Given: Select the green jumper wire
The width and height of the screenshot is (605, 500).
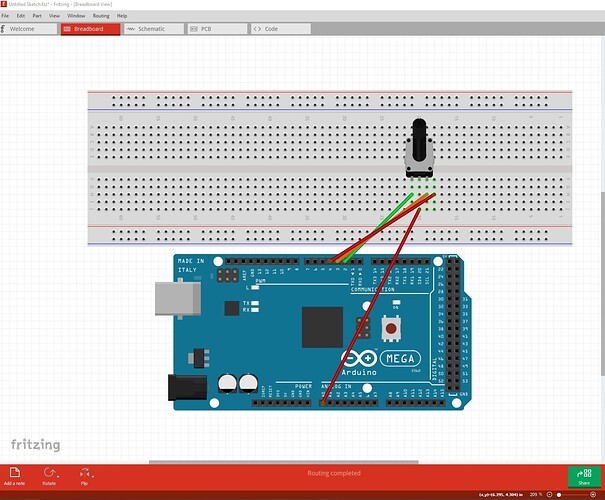Looking at the screenshot, I should pyautogui.click(x=378, y=228).
